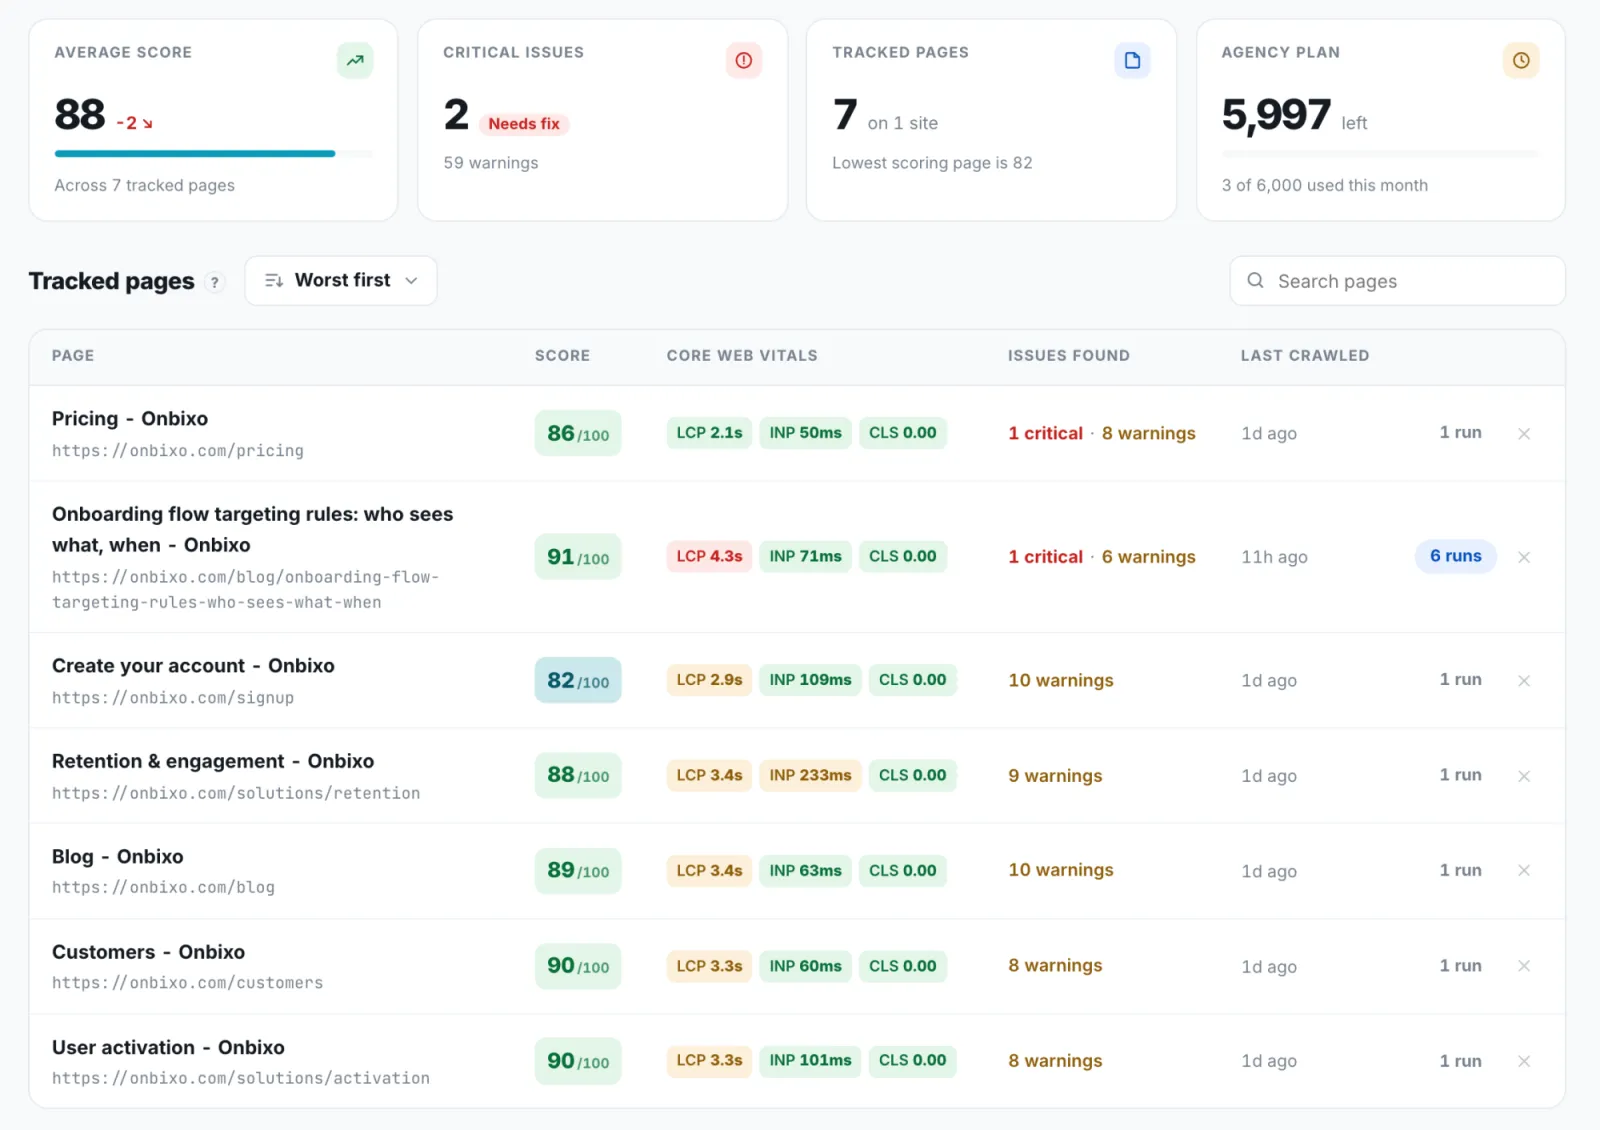Viewport: 1600px width, 1130px height.
Task: Open the Pricing - Onbixo page
Action: coord(130,419)
